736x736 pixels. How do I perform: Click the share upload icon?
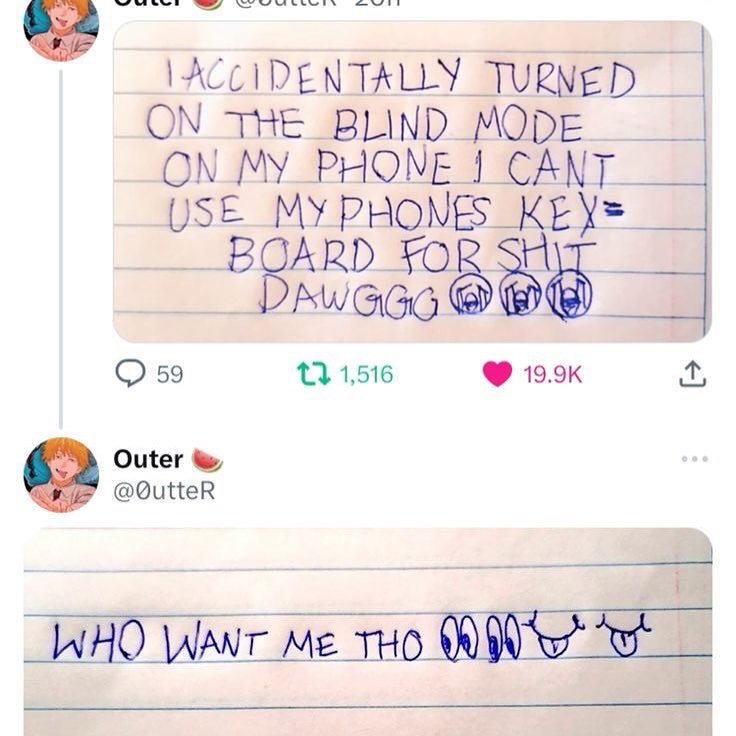click(x=692, y=374)
